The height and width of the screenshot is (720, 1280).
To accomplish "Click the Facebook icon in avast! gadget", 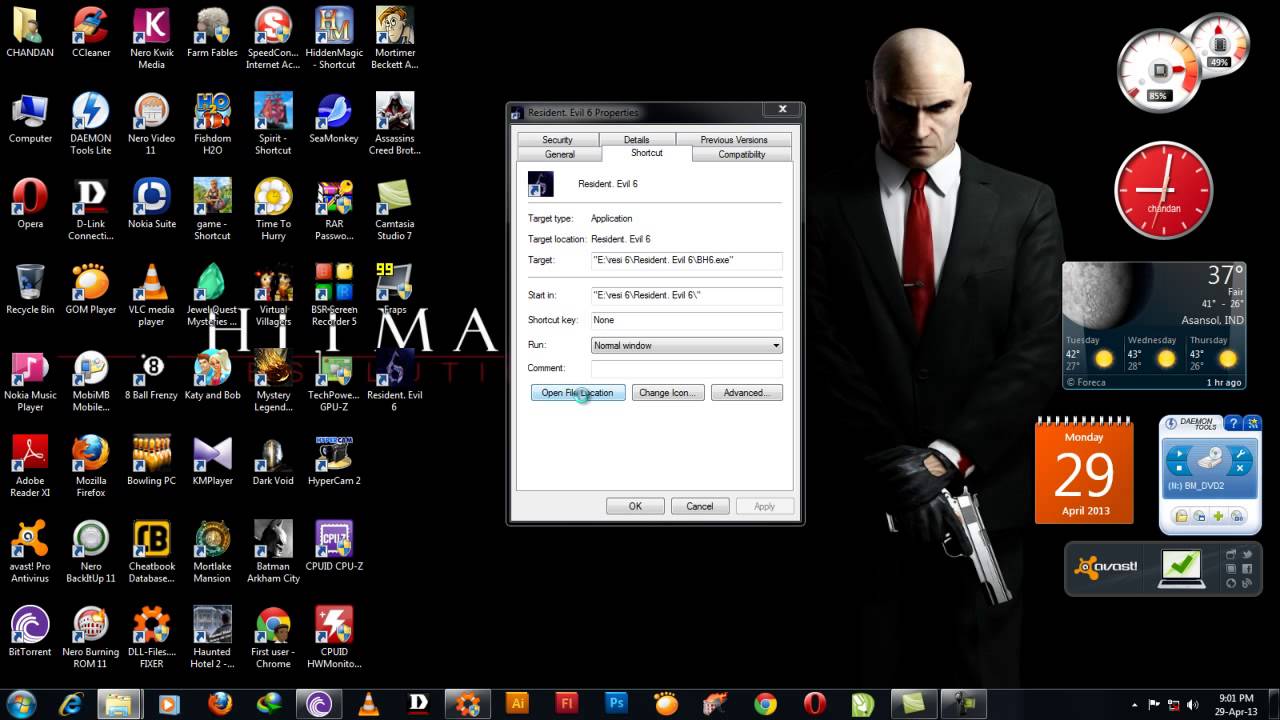I will coord(1247,568).
